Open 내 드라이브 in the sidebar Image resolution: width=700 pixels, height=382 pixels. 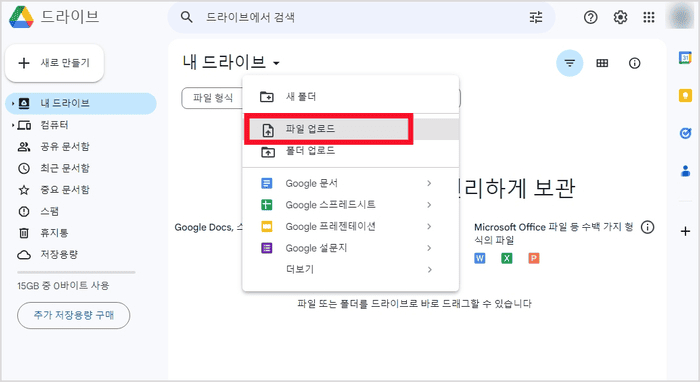[81, 104]
